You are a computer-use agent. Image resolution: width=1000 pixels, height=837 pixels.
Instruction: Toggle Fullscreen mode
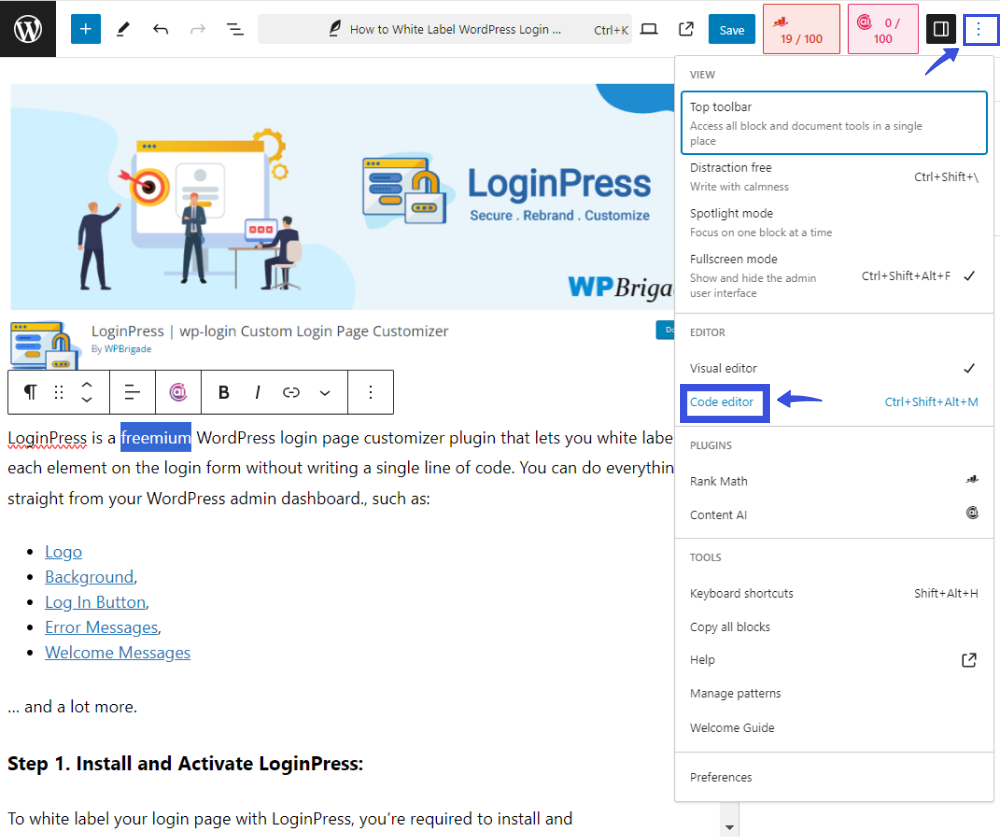(834, 276)
